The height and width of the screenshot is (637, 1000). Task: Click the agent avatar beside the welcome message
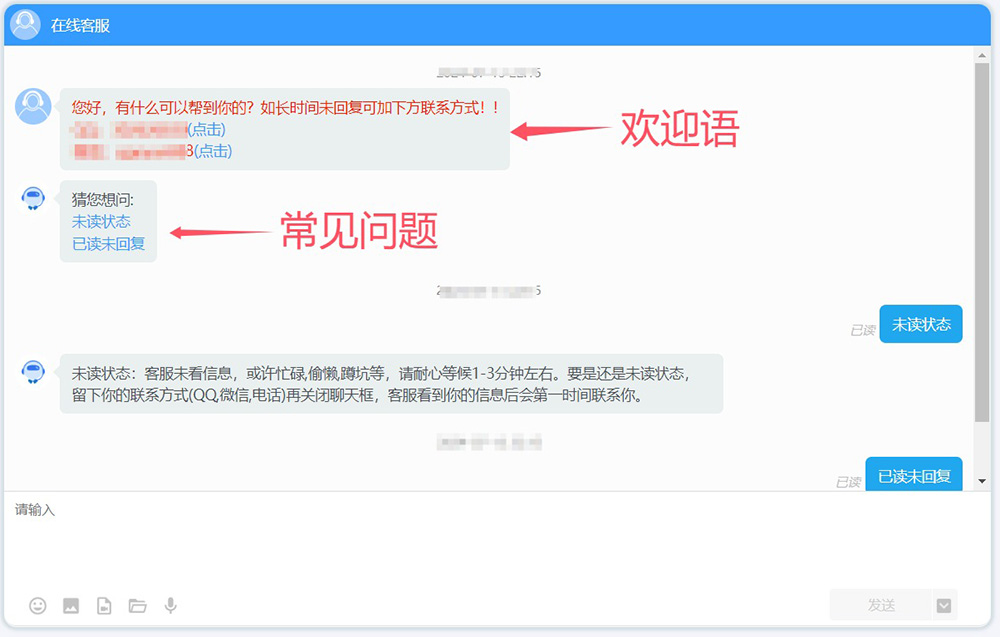[x=33, y=106]
